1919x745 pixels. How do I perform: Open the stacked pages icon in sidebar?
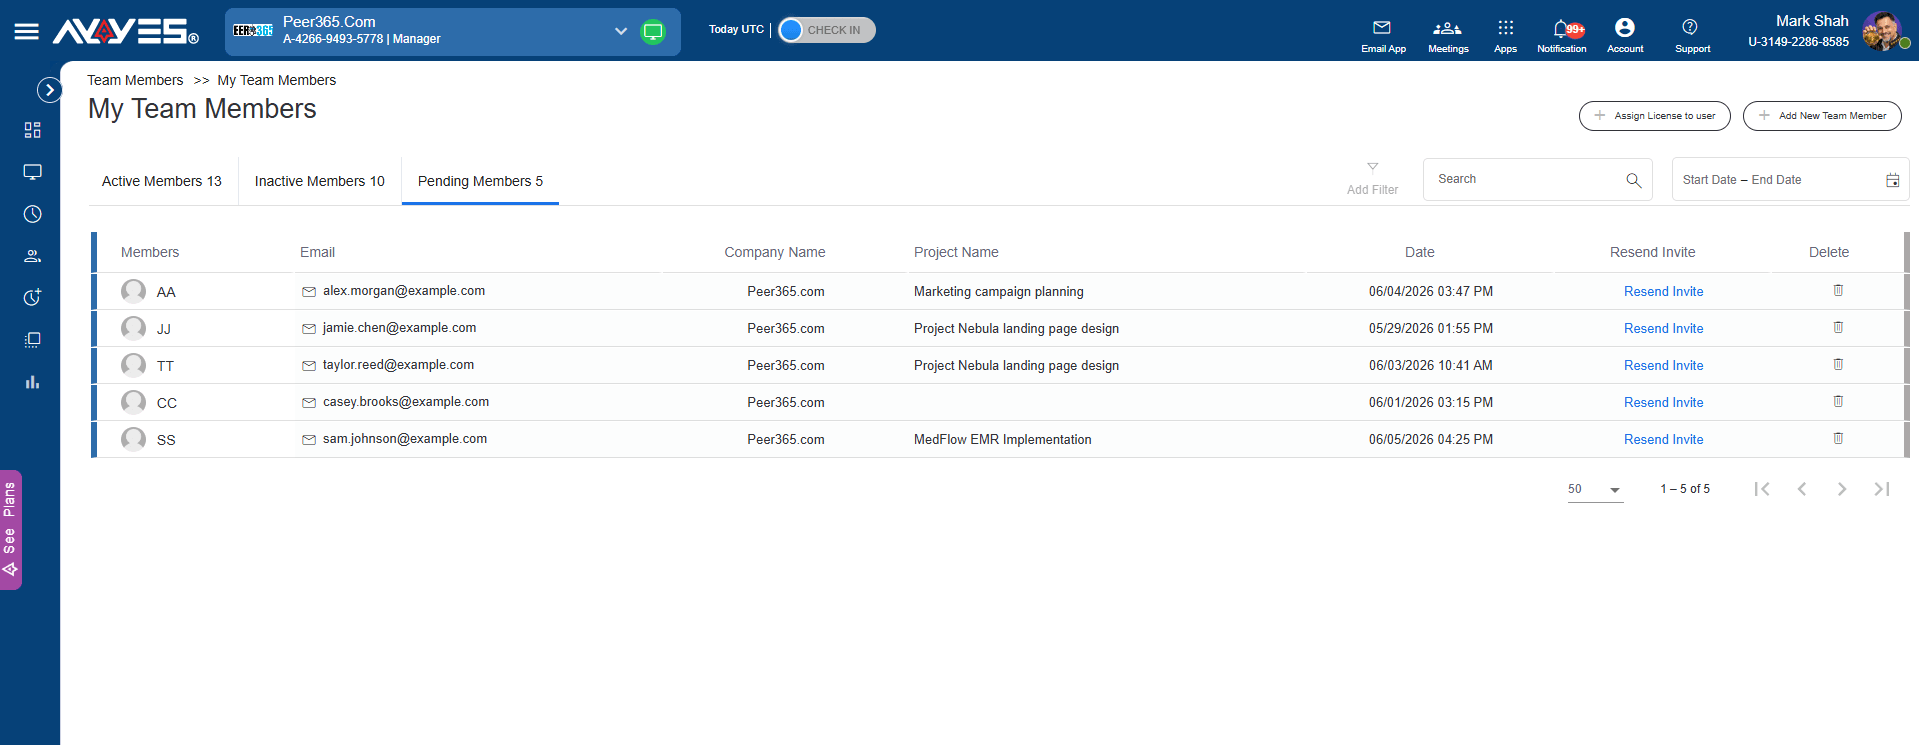(33, 340)
